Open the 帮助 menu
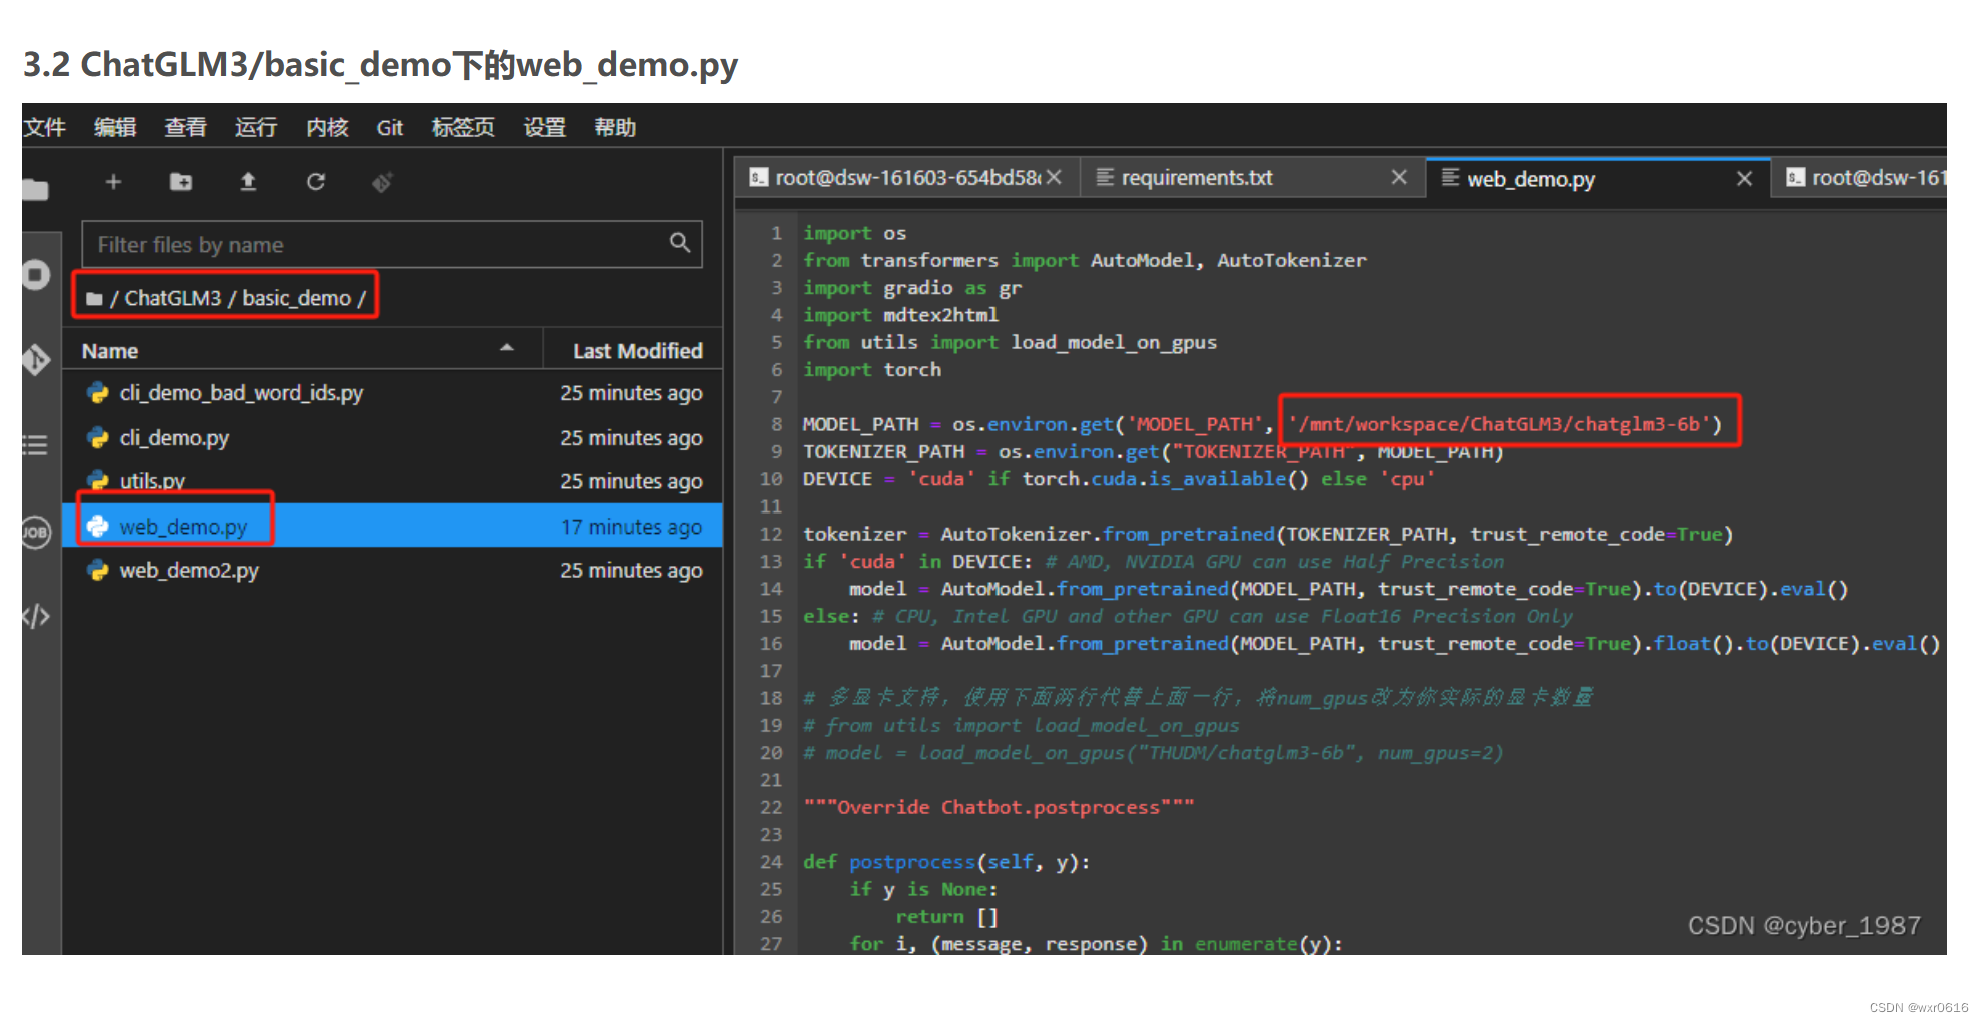The width and height of the screenshot is (1984, 1022). coord(615,127)
